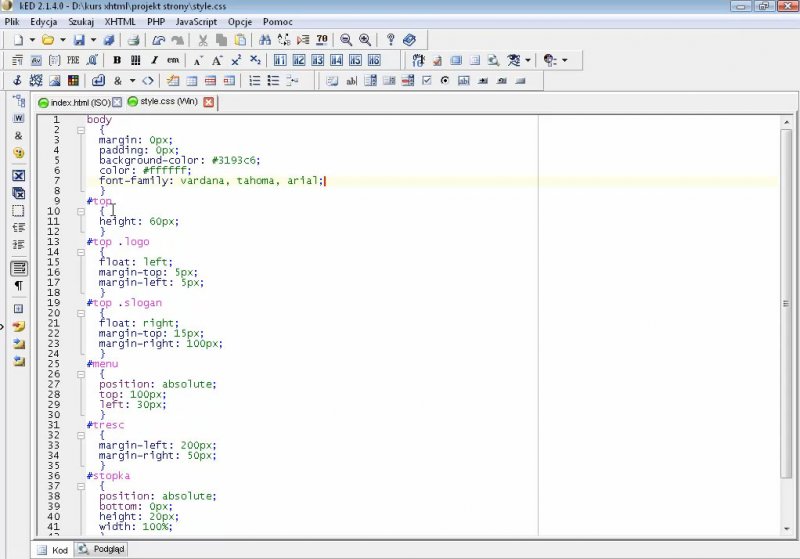Insert an H1 heading tag

[x=280, y=61]
